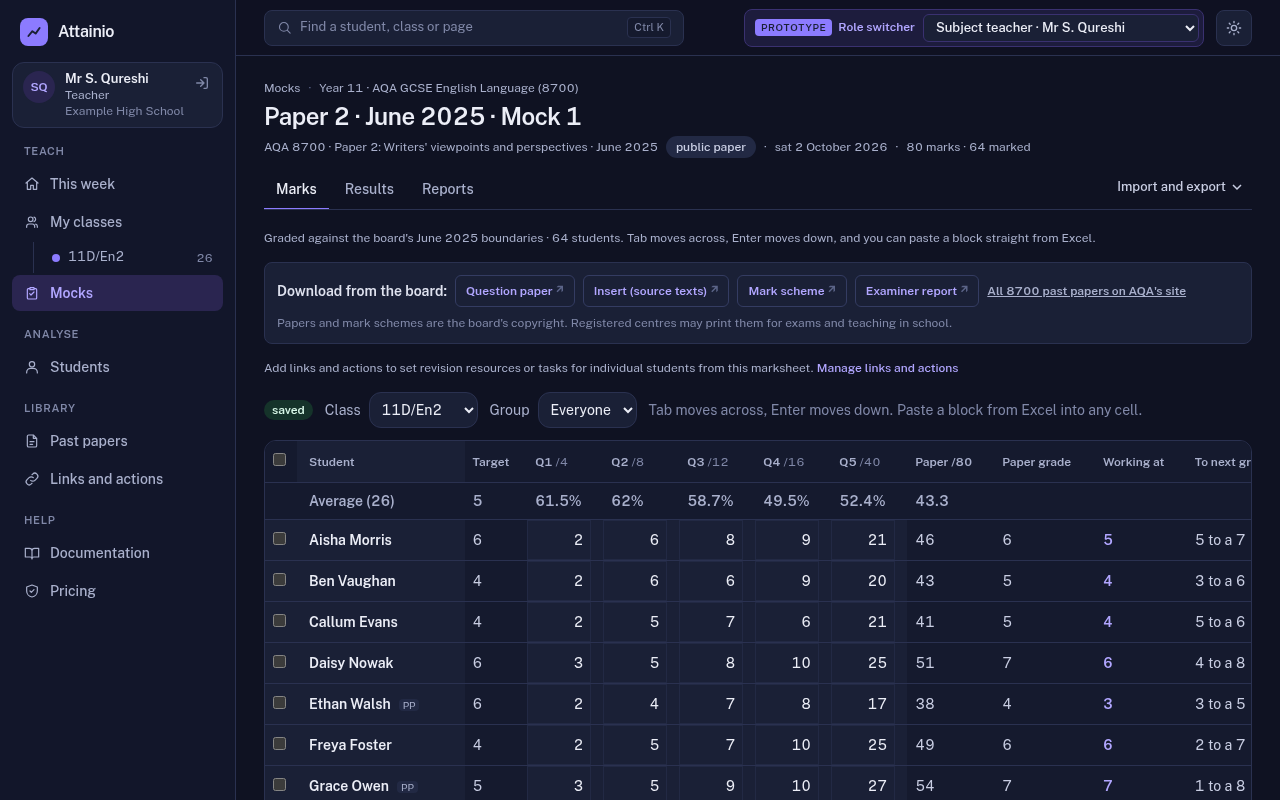
Task: Click the SQ avatar in the sidebar
Action: [x=39, y=87]
